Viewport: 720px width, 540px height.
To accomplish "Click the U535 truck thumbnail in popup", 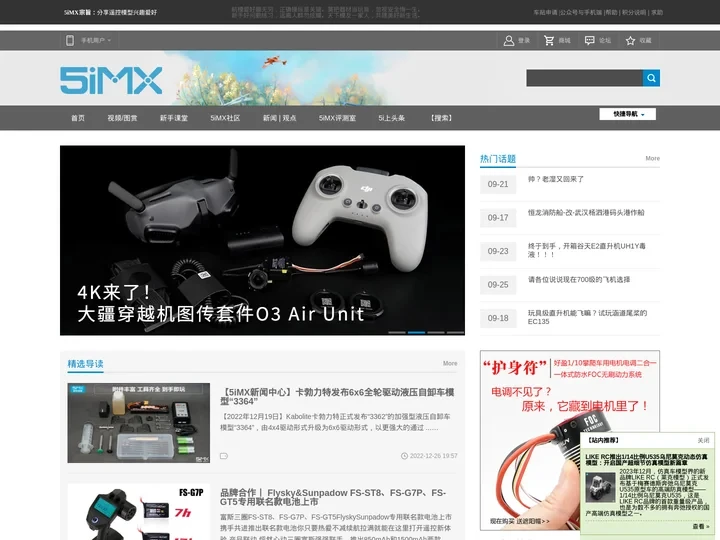I will click(x=600, y=488).
